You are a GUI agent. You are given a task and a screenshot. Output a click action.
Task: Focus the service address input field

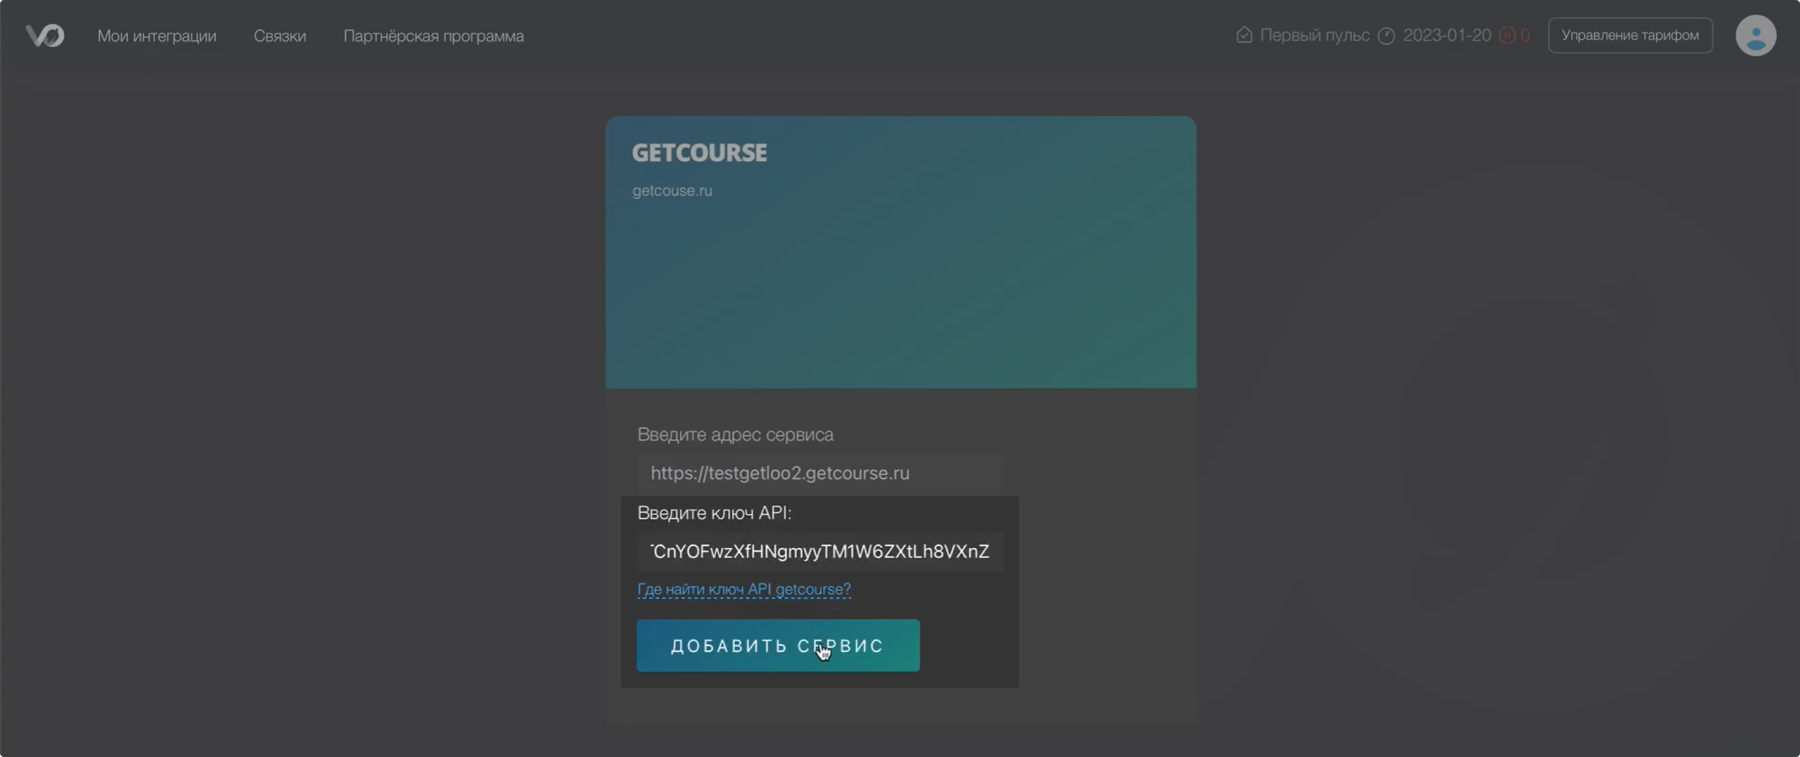tap(820, 473)
